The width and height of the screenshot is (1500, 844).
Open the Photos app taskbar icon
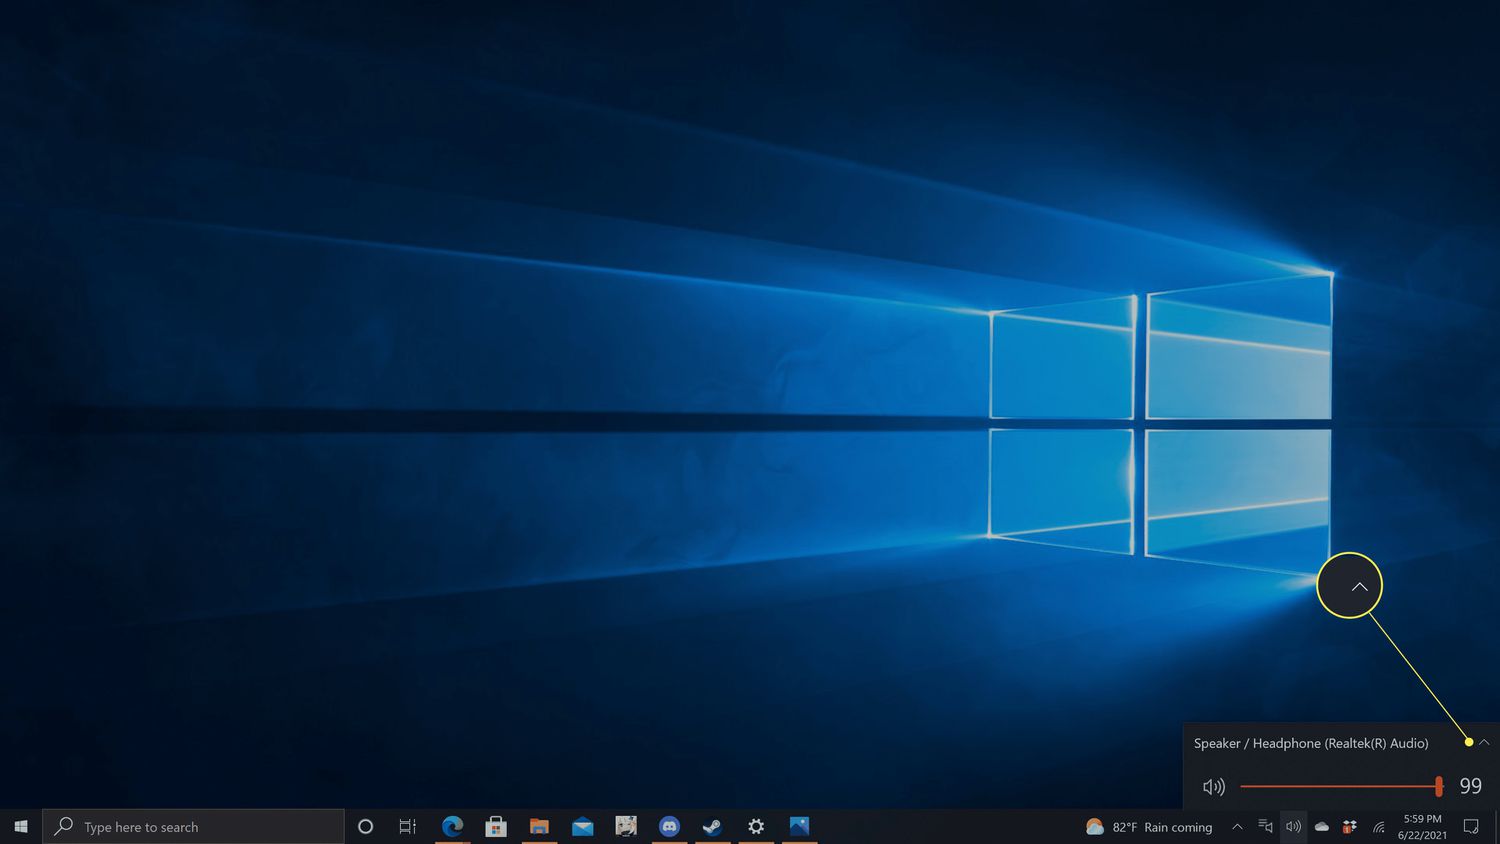[x=799, y=826]
